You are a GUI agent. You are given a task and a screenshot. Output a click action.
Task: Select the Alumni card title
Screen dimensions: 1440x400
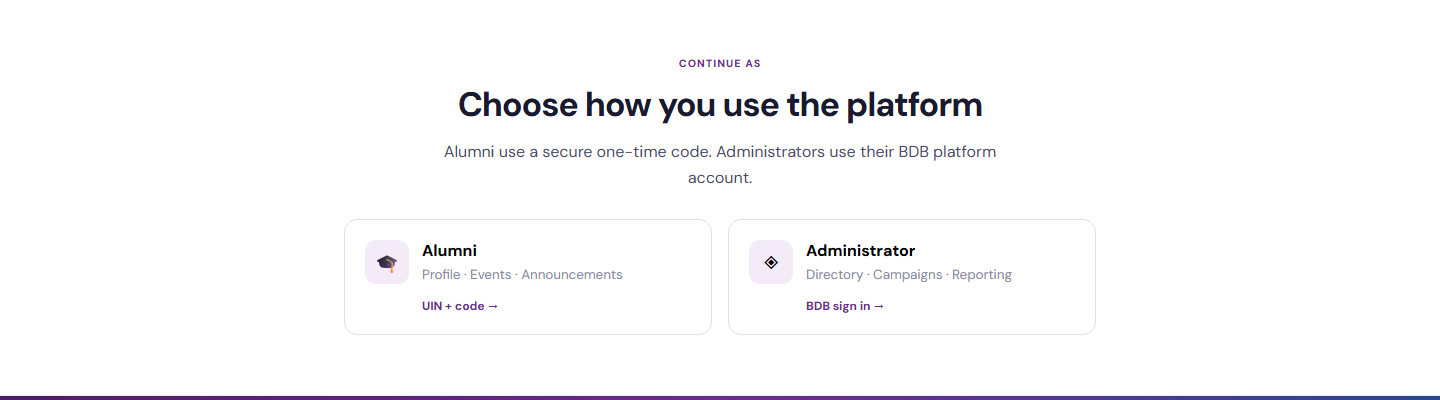449,251
